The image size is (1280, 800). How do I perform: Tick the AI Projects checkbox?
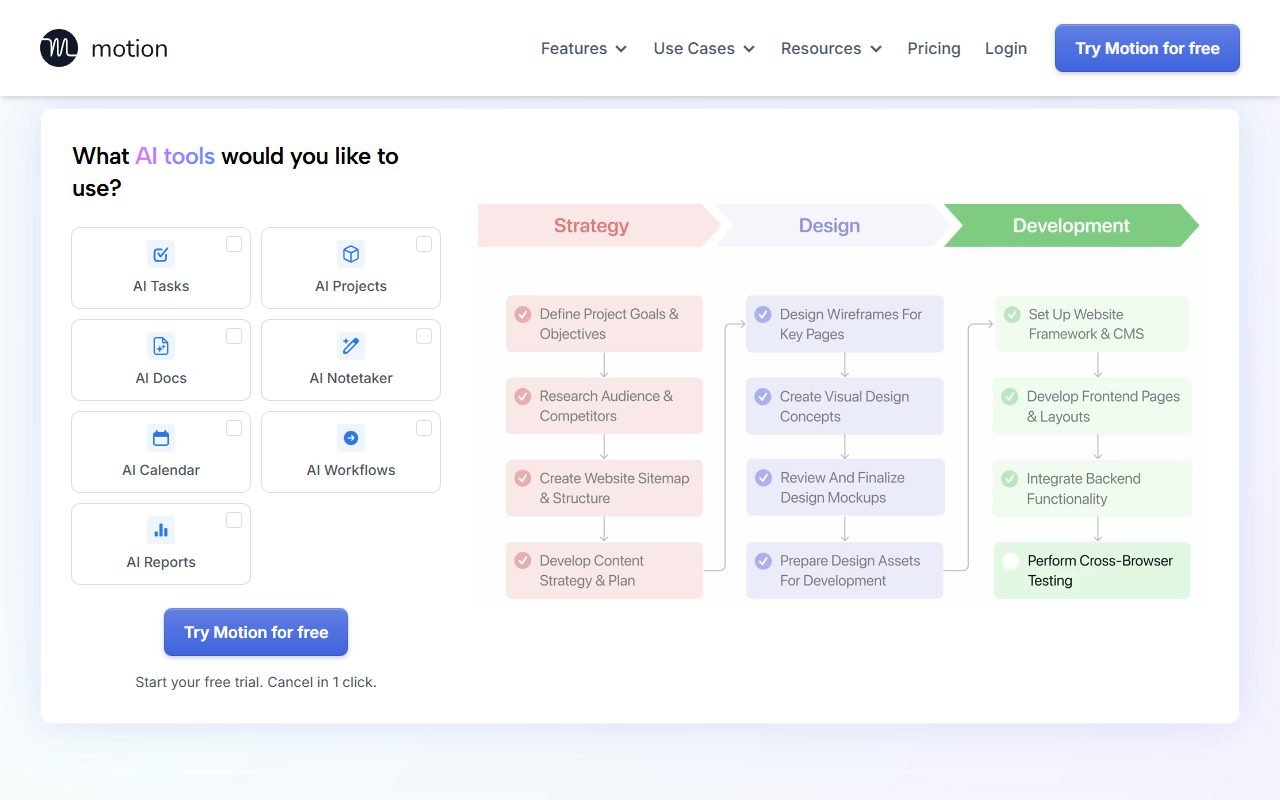pyautogui.click(x=424, y=244)
